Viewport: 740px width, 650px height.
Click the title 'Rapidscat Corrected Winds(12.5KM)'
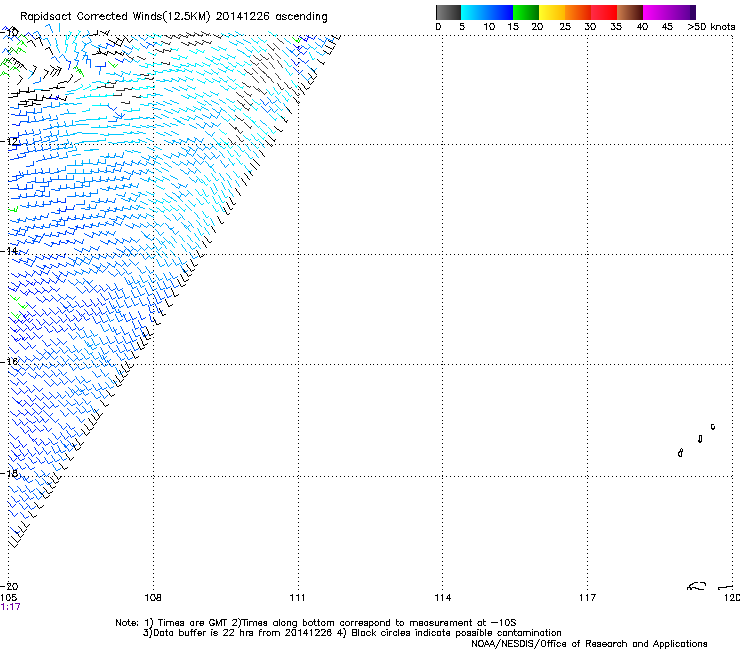pyautogui.click(x=115, y=17)
